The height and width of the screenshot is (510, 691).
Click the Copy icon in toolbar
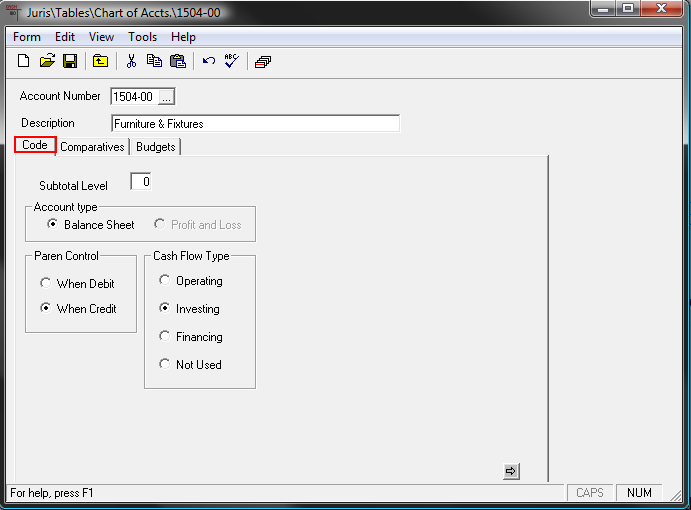click(154, 61)
